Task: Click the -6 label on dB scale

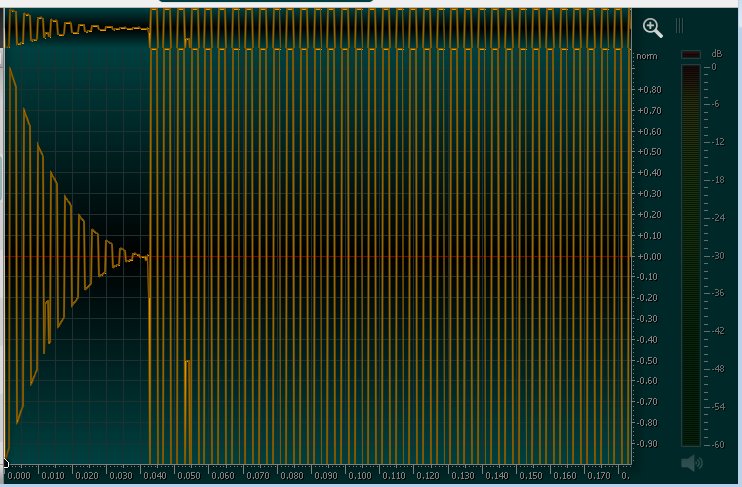Action: pyautogui.click(x=716, y=104)
